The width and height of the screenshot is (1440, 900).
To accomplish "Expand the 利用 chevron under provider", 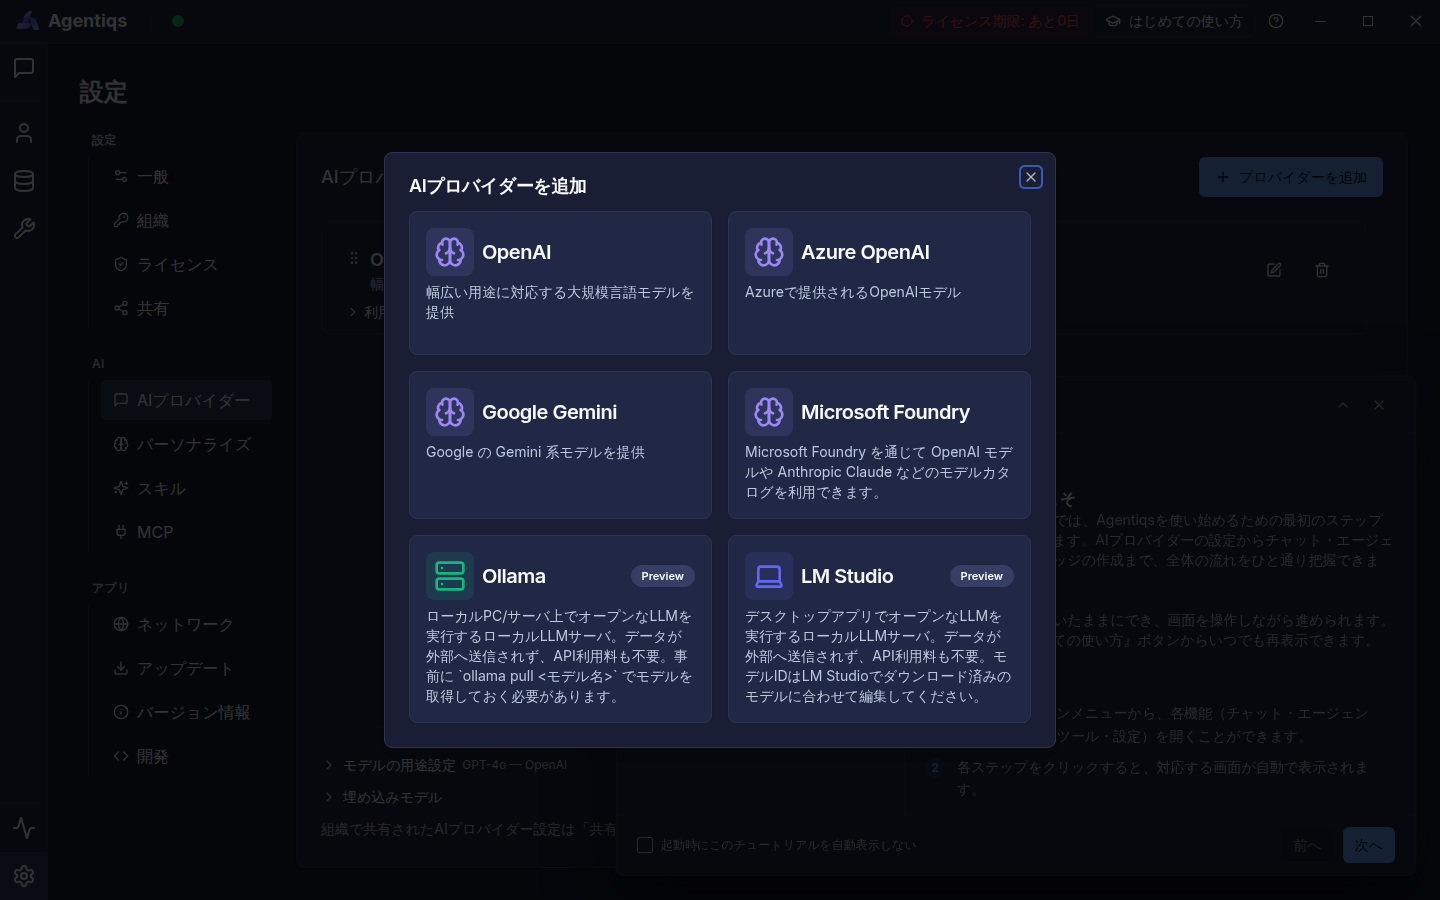I will coord(353,312).
